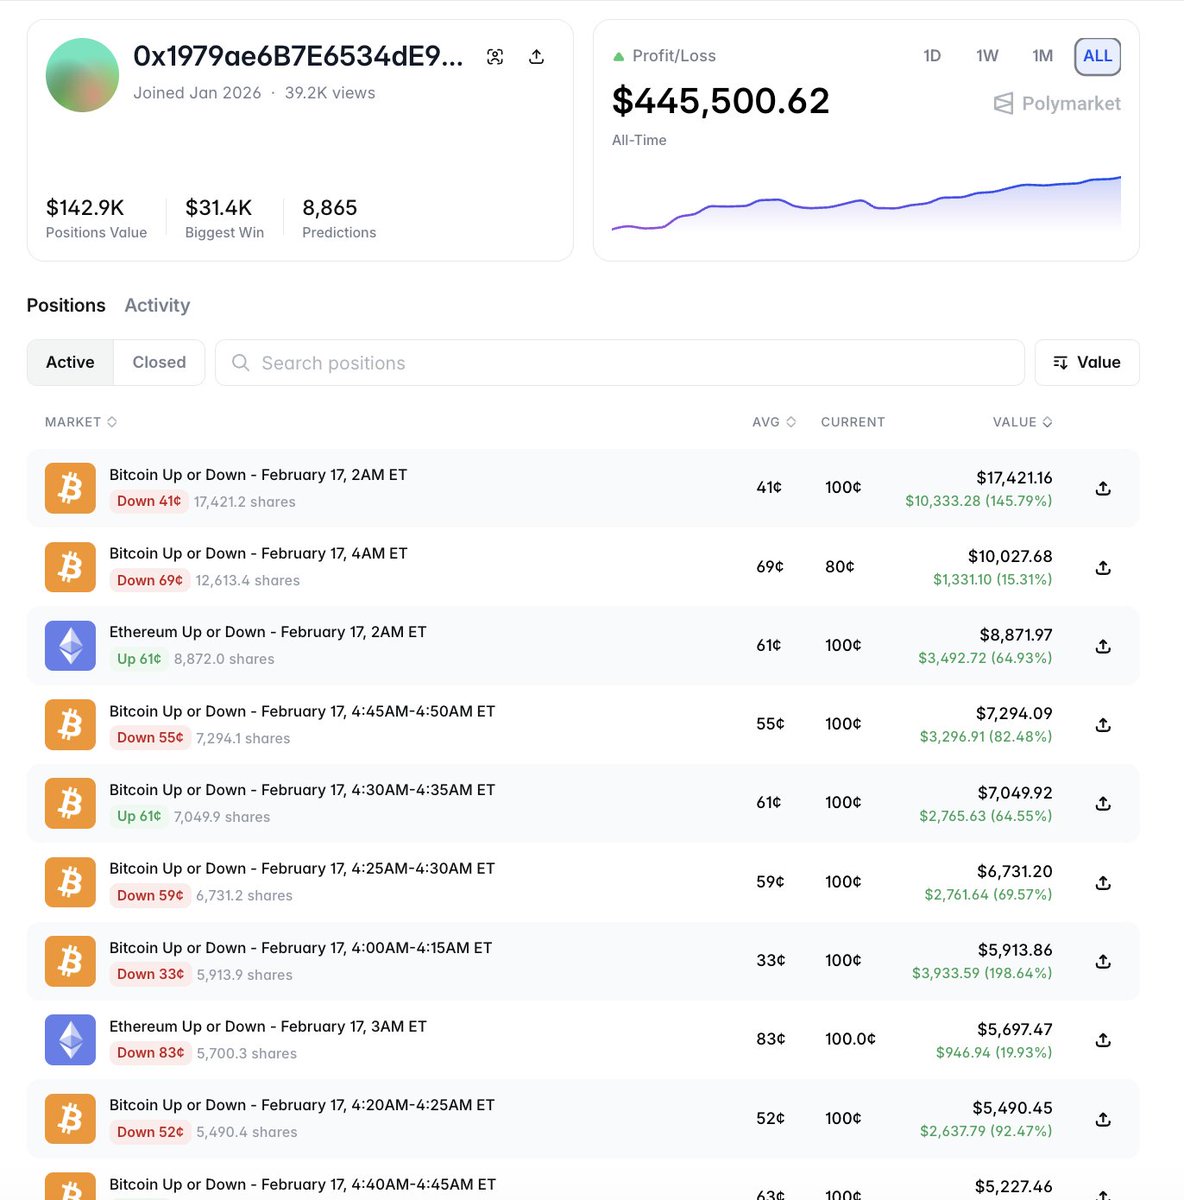Click the wallet address 0x1979ae6B7E6534dE9...

point(298,56)
